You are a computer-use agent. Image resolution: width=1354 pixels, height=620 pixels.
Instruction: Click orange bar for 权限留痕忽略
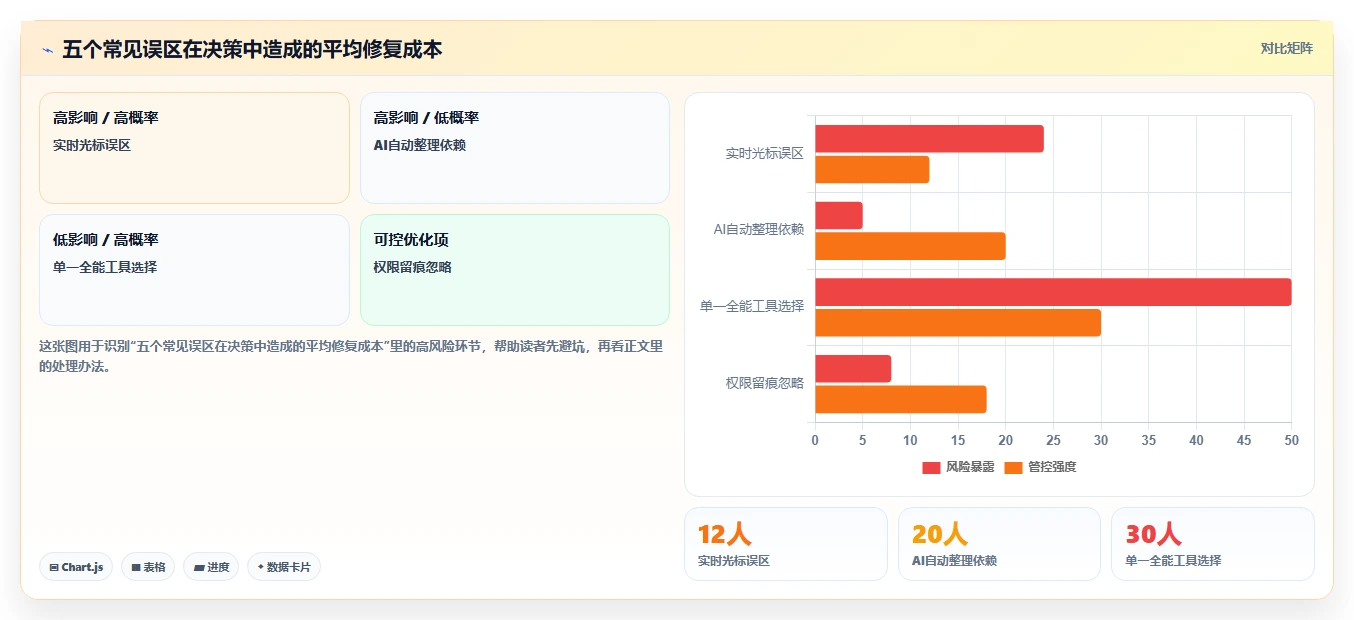tap(901, 399)
